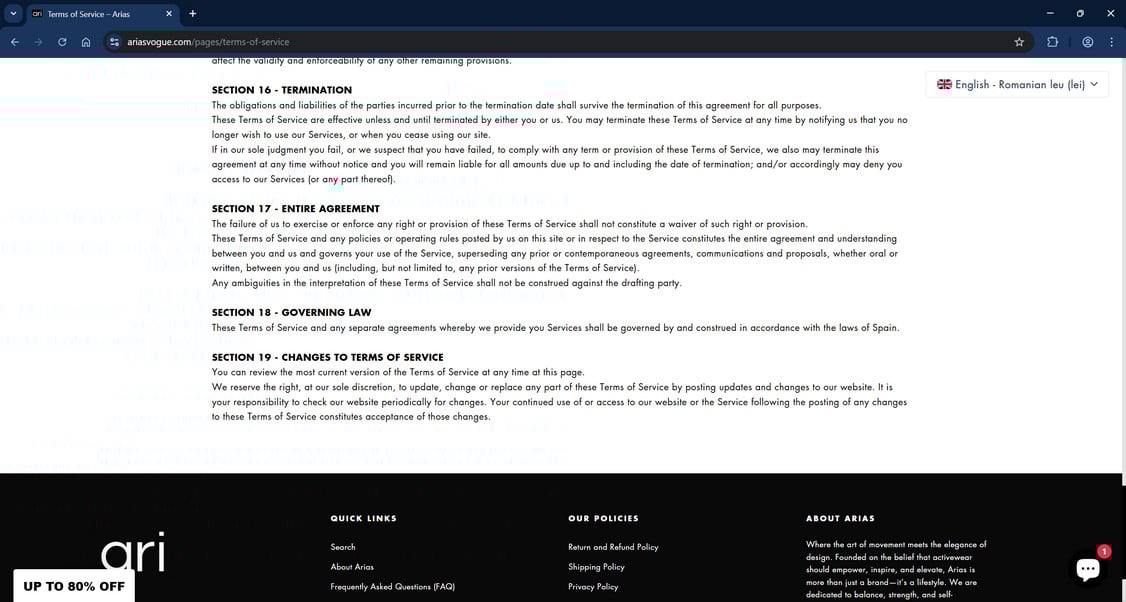Click SECTION 19 - CHANGES TO TERMS OF SERVICE heading
This screenshot has height=602, width=1126.
click(x=327, y=358)
